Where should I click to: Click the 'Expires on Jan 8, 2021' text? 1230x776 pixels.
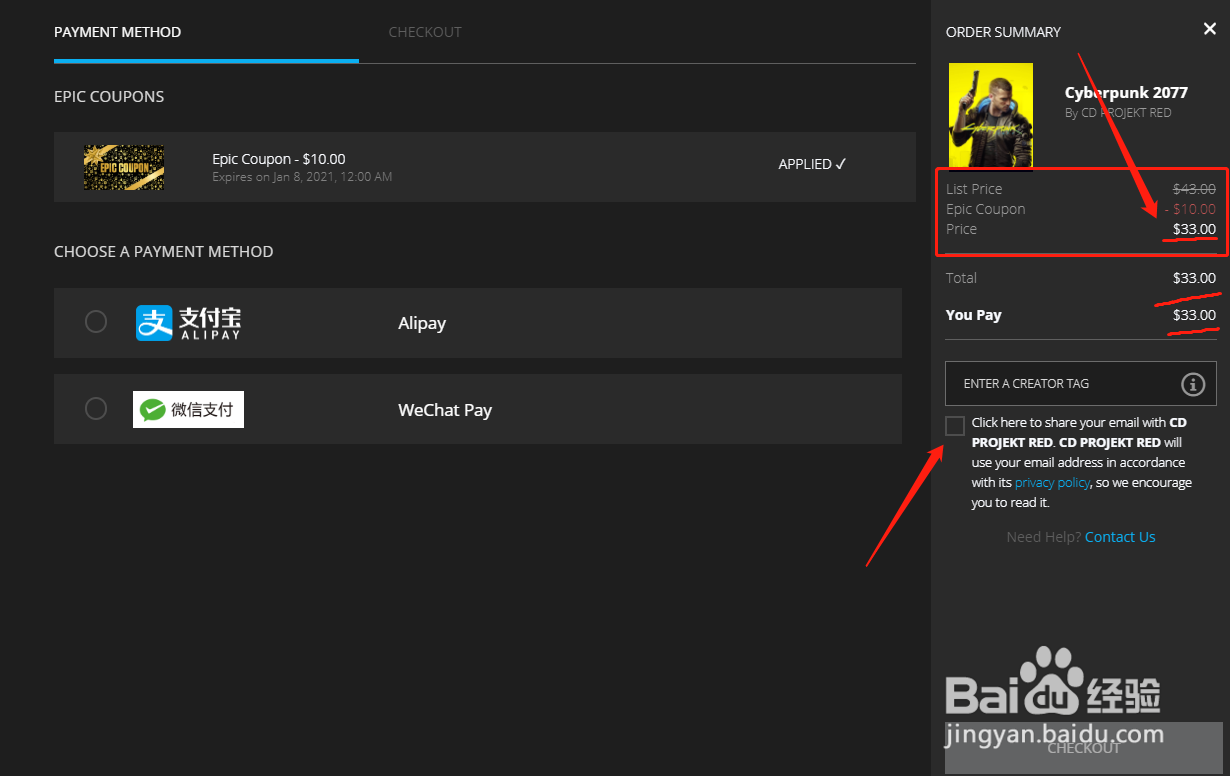[x=302, y=177]
